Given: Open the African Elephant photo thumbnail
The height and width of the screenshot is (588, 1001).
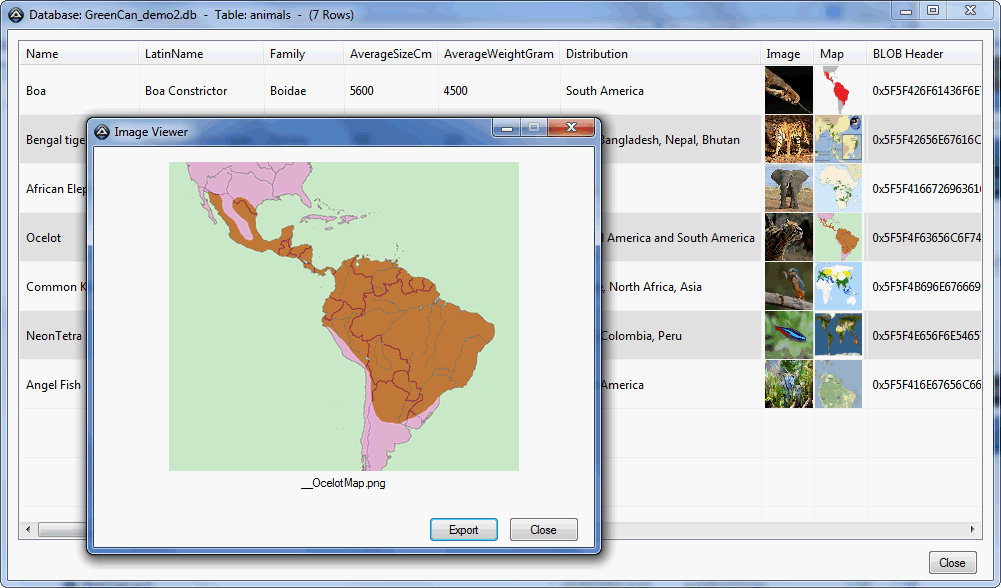Looking at the screenshot, I should point(788,188).
